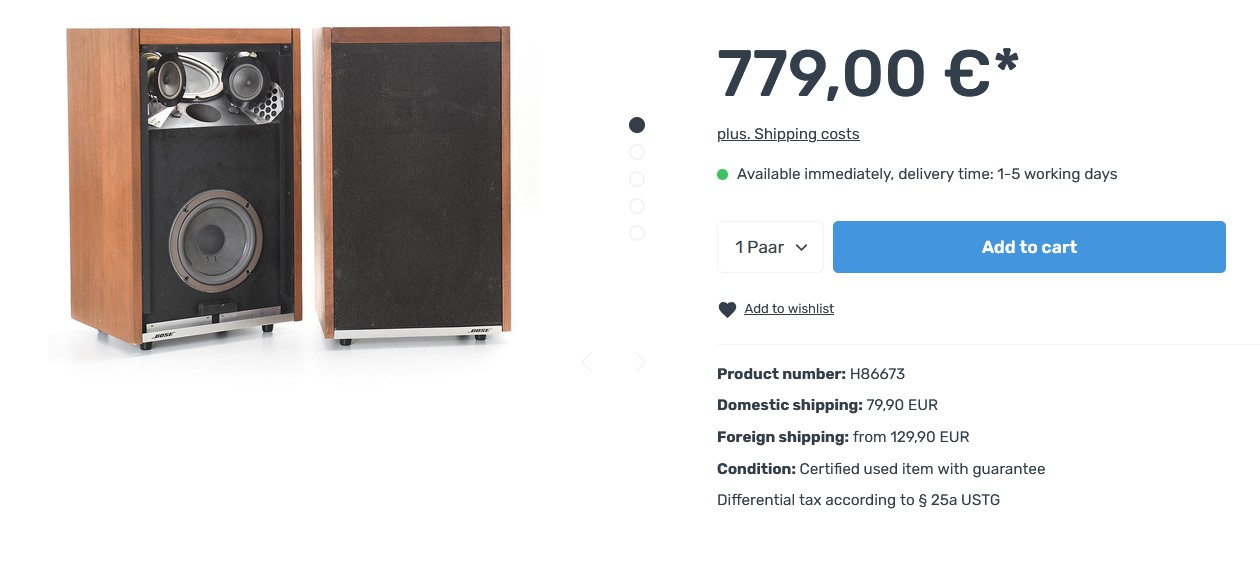This screenshot has width=1260, height=575.
Task: Open the 'plus. Shipping costs' link
Action: (x=788, y=134)
